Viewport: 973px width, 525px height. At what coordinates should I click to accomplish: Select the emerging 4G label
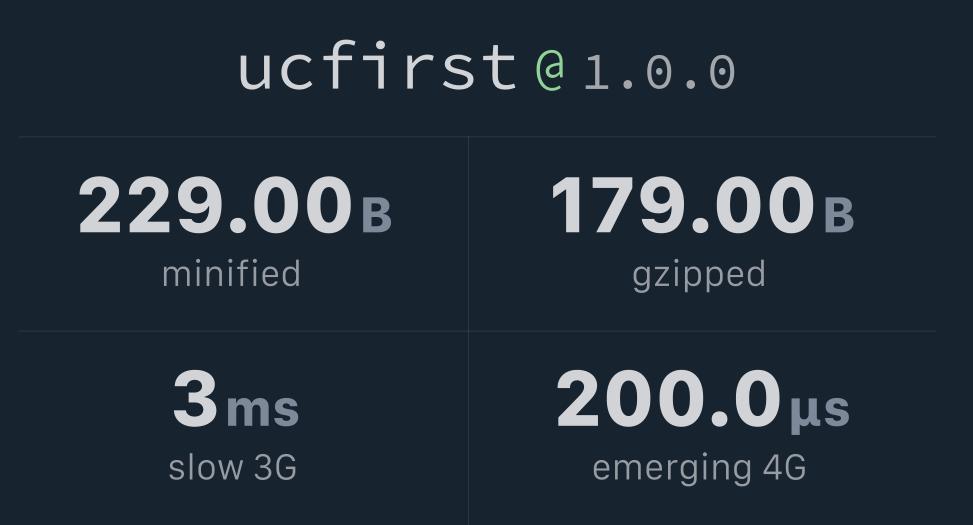[x=699, y=468]
